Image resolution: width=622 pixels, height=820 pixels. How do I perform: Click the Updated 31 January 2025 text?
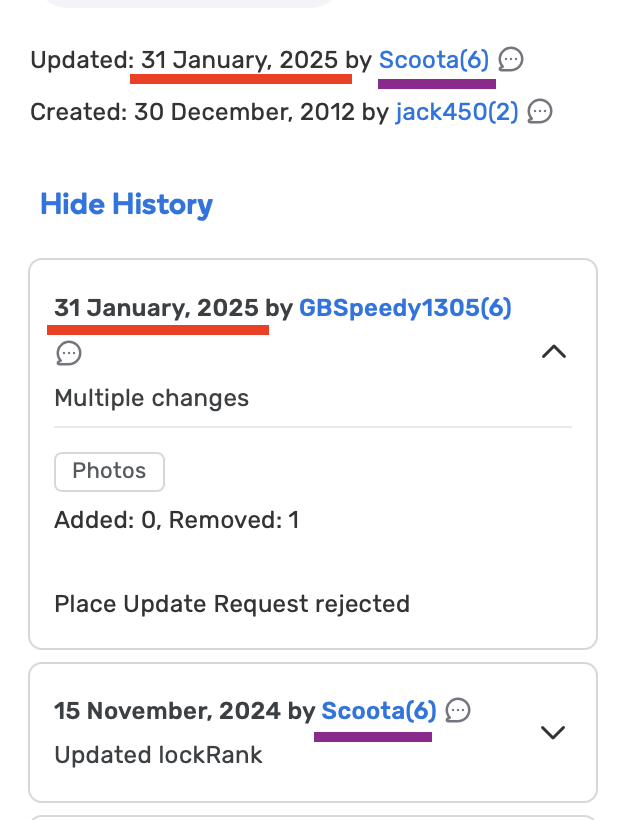click(x=184, y=60)
